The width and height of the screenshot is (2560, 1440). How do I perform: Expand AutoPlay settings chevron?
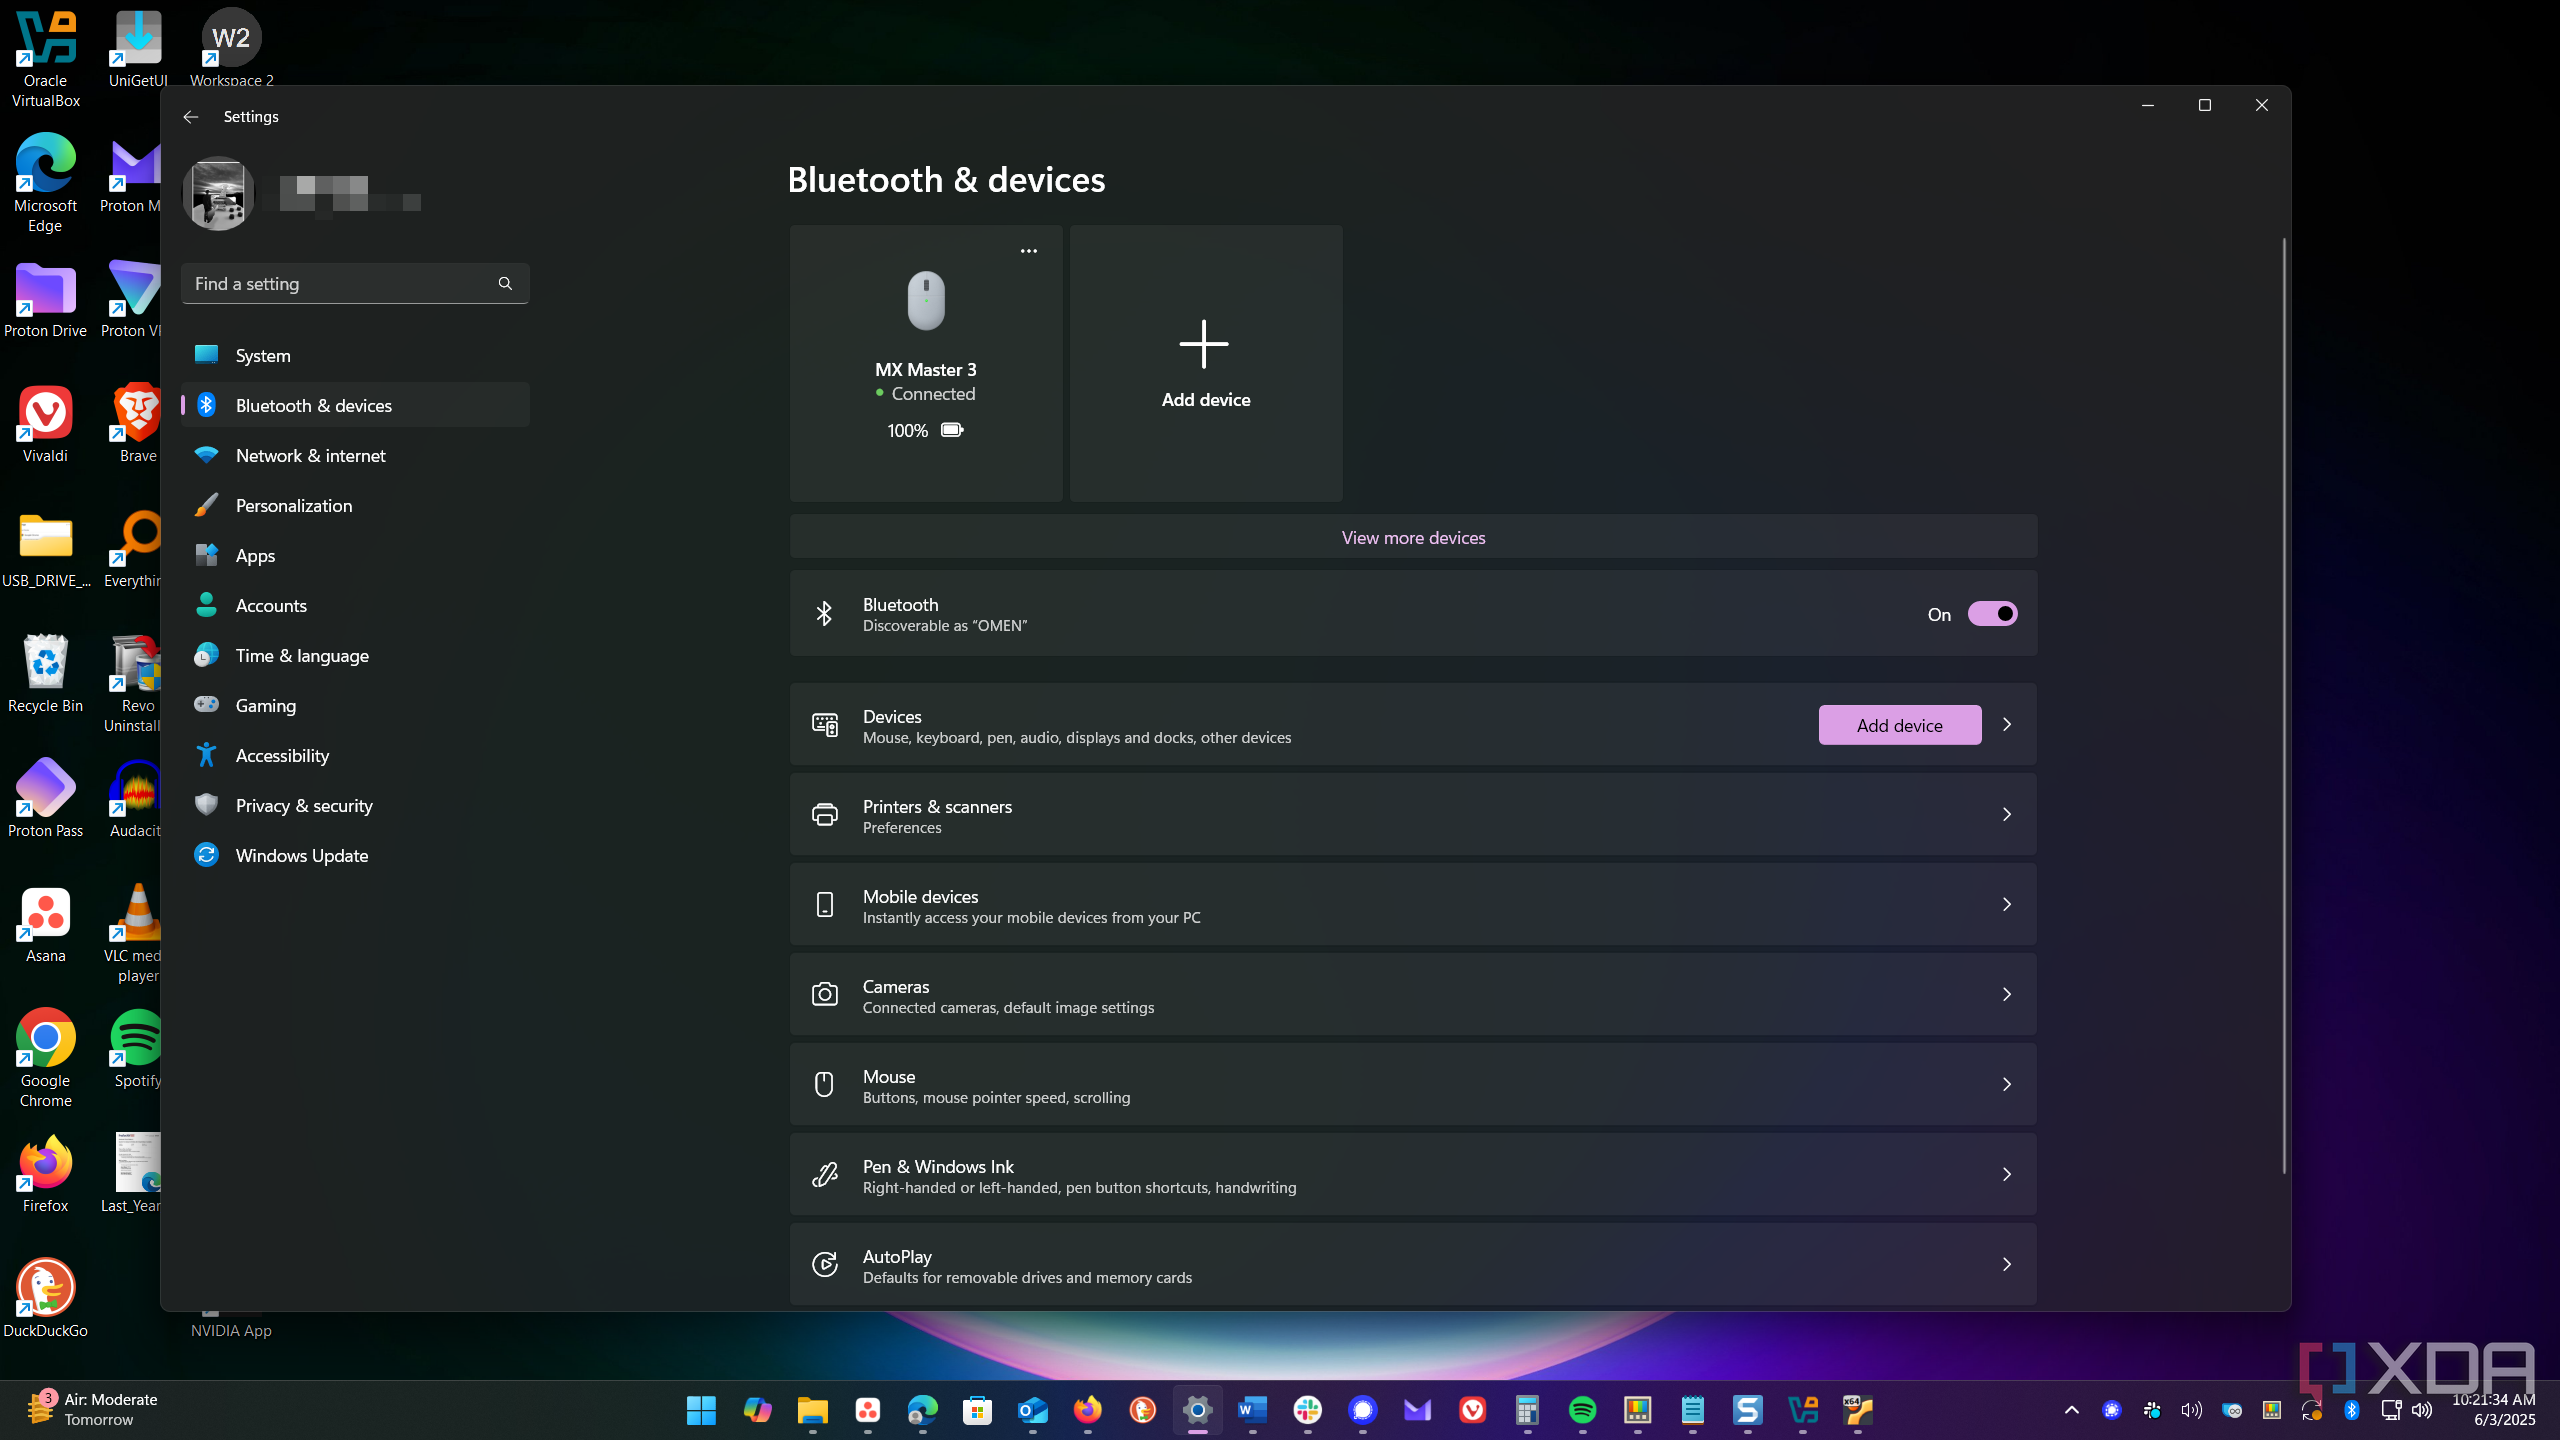point(2006,1265)
